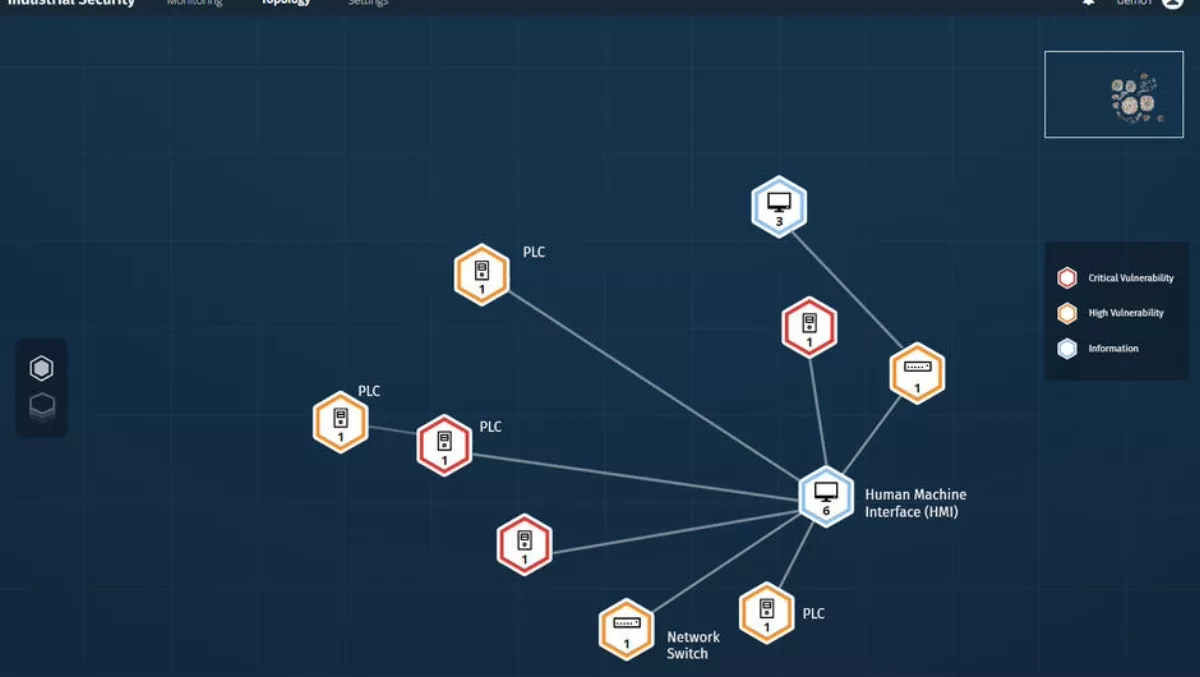Switch to layered hexagon view mode
The width and height of the screenshot is (1200, 677).
pyautogui.click(x=41, y=408)
